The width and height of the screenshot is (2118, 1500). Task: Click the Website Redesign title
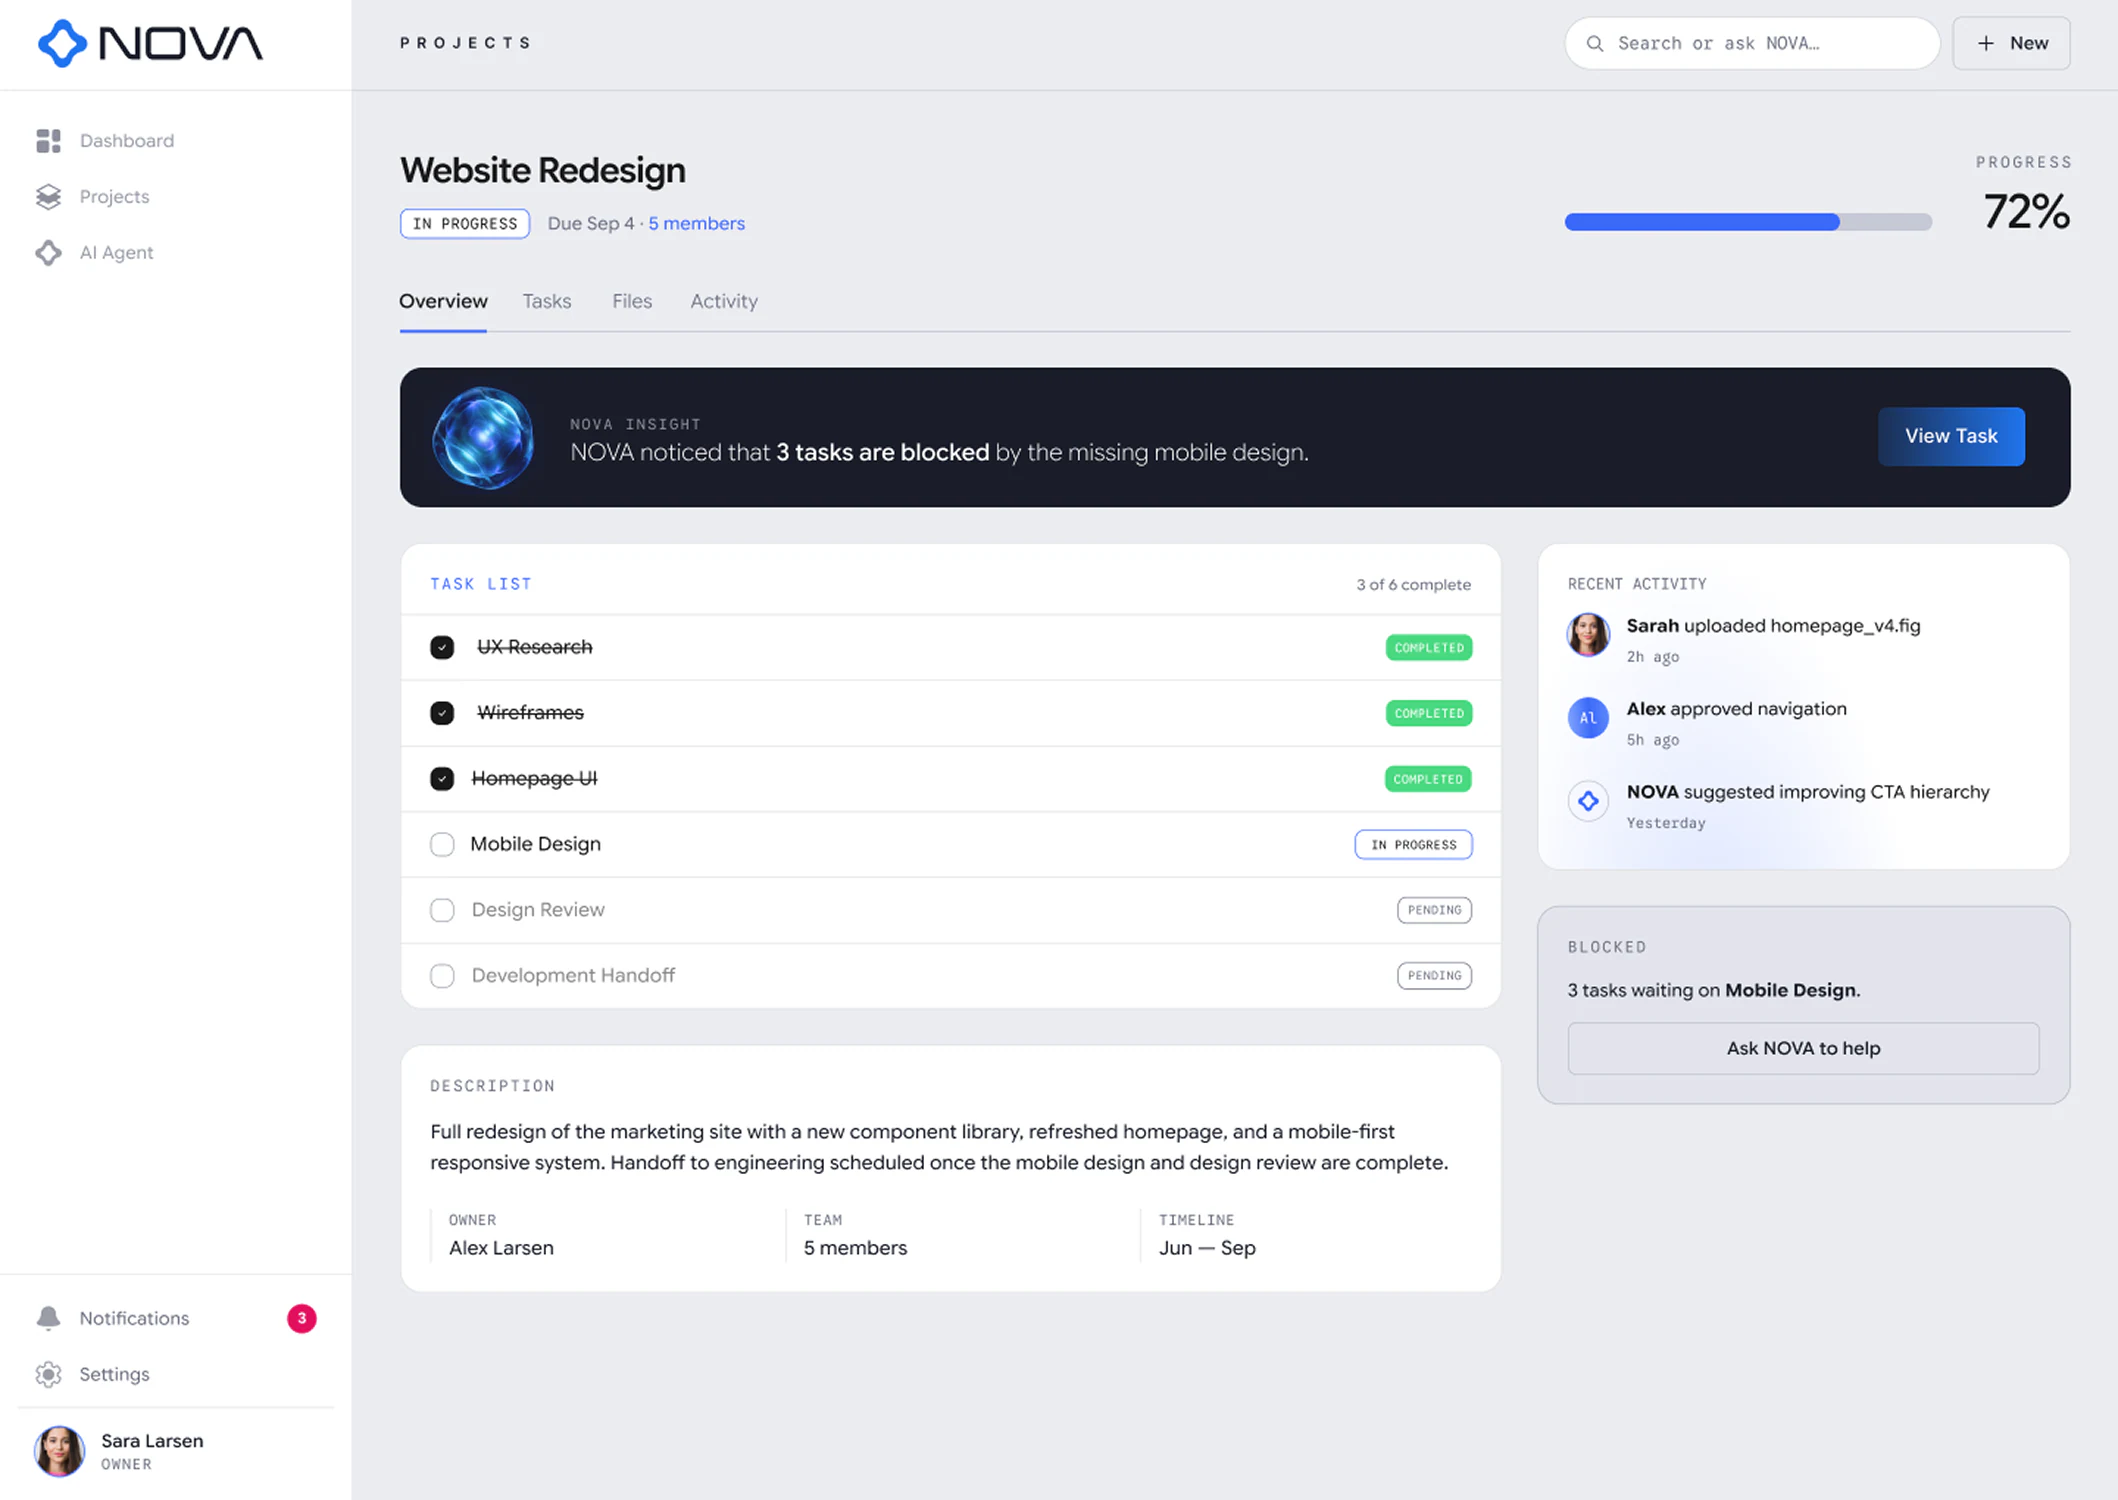tap(543, 170)
